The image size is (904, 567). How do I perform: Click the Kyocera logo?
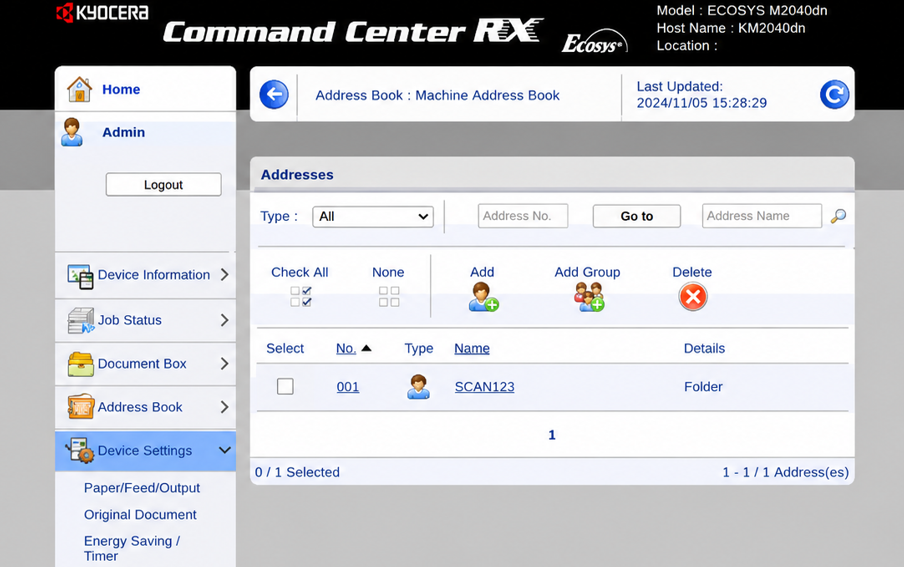[x=102, y=12]
